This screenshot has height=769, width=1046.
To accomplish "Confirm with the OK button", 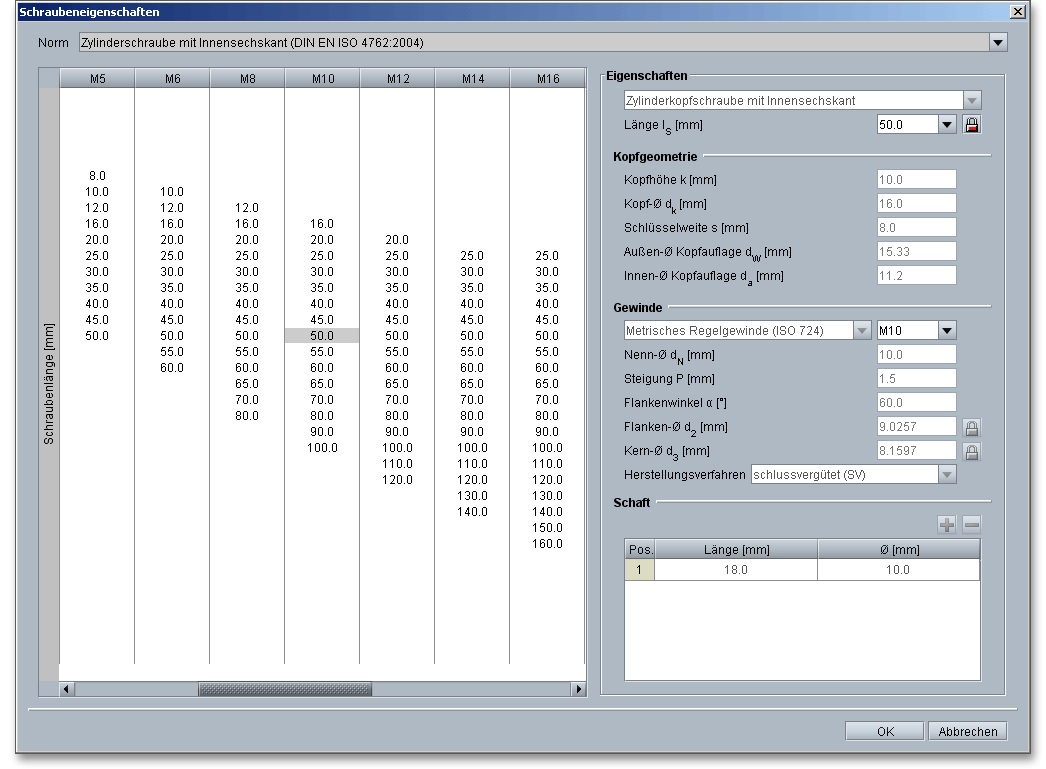I will coord(884,731).
